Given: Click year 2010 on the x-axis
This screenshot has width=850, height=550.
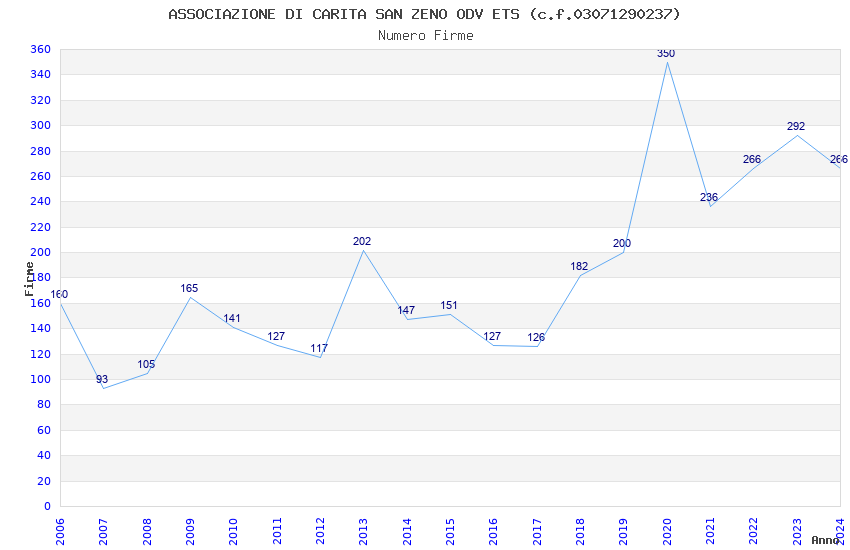Looking at the screenshot, I should (x=233, y=532).
